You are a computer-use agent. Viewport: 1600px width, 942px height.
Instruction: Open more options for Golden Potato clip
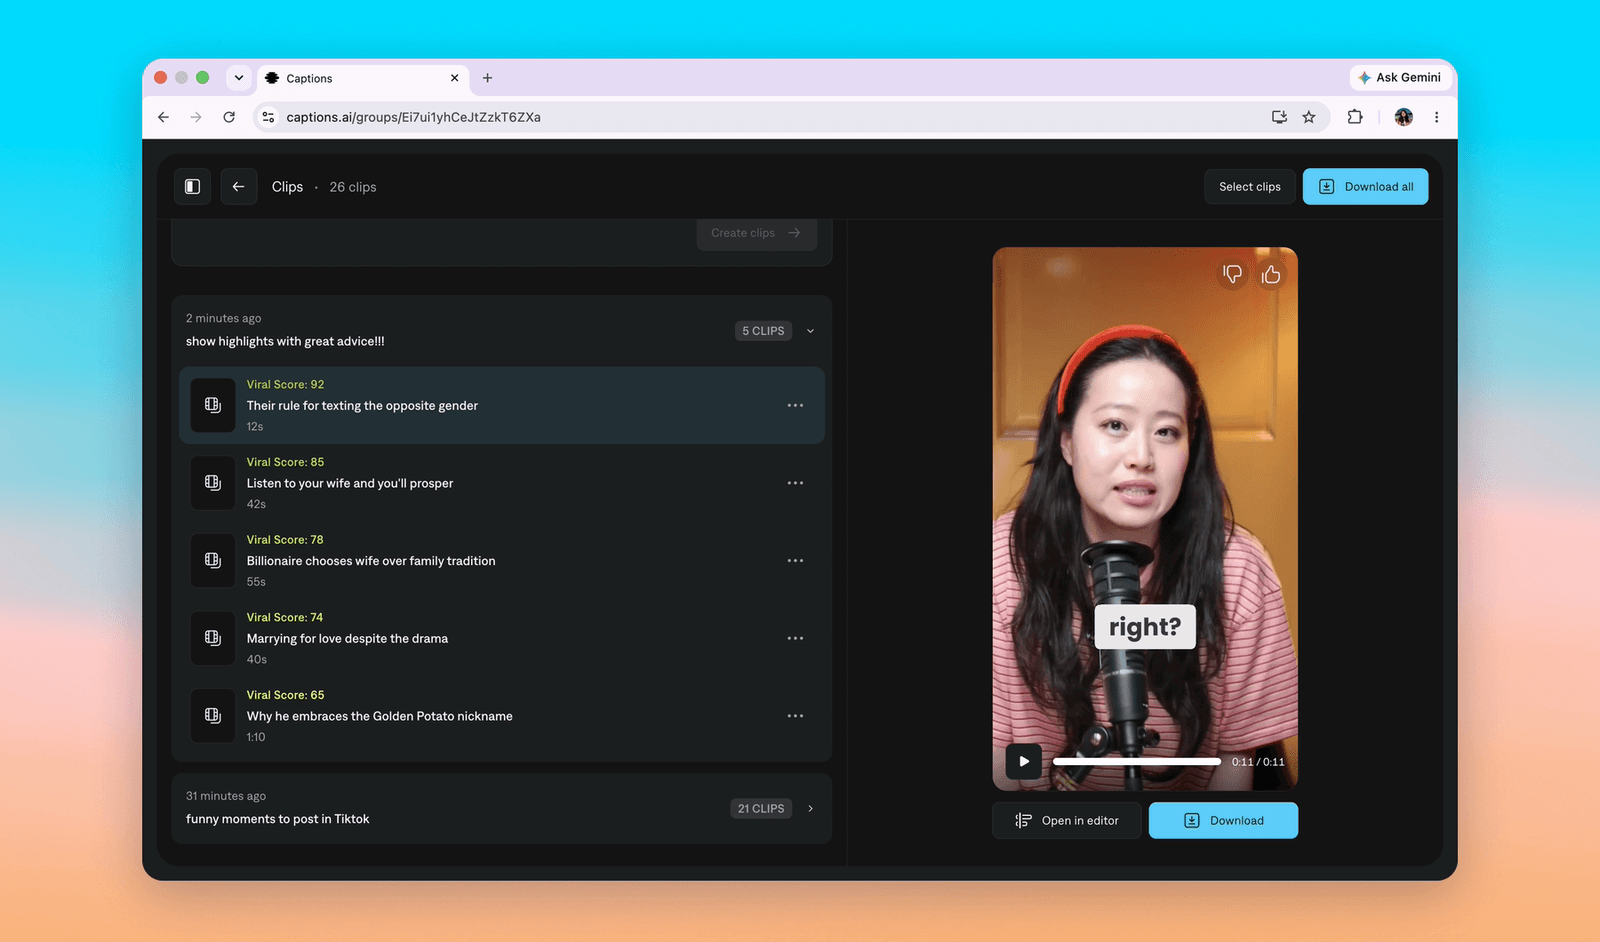(x=795, y=716)
